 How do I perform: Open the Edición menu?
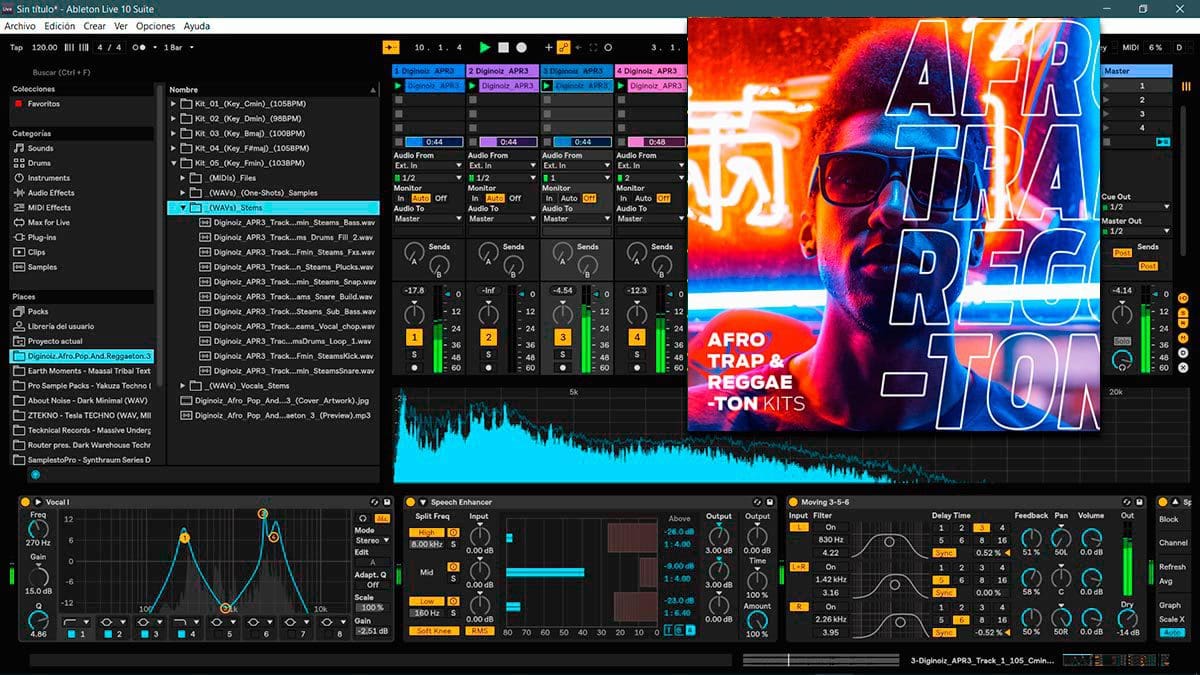59,26
